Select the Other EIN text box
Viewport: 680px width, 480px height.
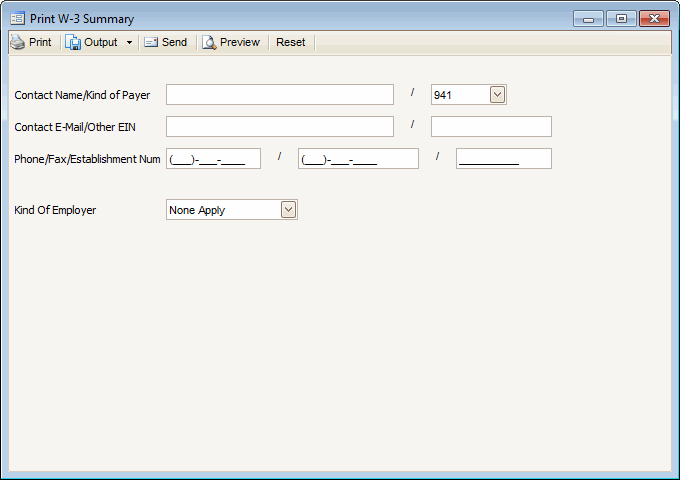pos(491,126)
